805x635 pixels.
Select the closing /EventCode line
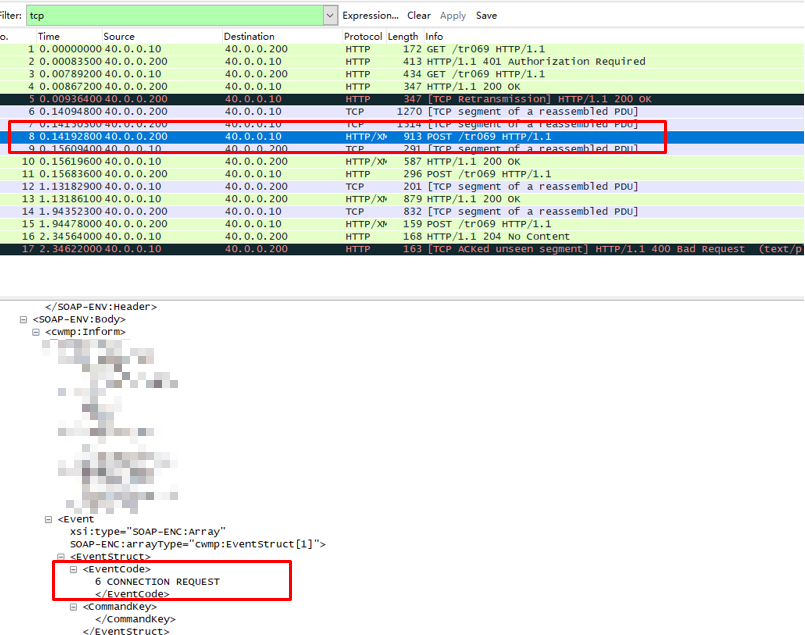tap(132, 594)
